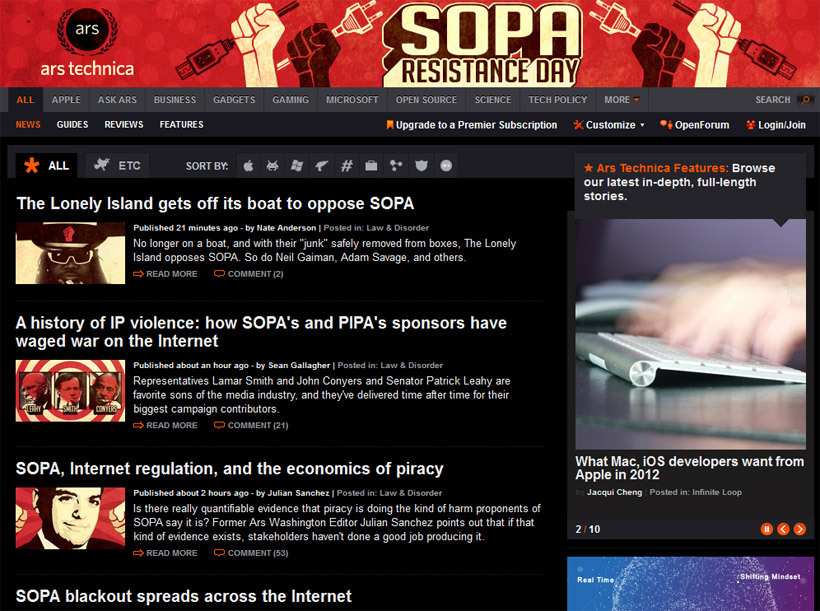
Task: Click the Leahy, Smith, Conyers thumbnail
Action: pyautogui.click(x=70, y=391)
